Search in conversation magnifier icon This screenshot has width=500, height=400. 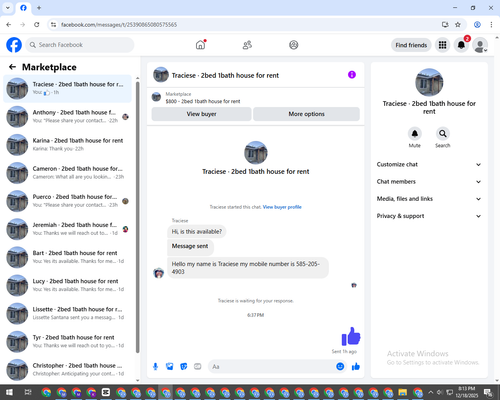point(443,134)
